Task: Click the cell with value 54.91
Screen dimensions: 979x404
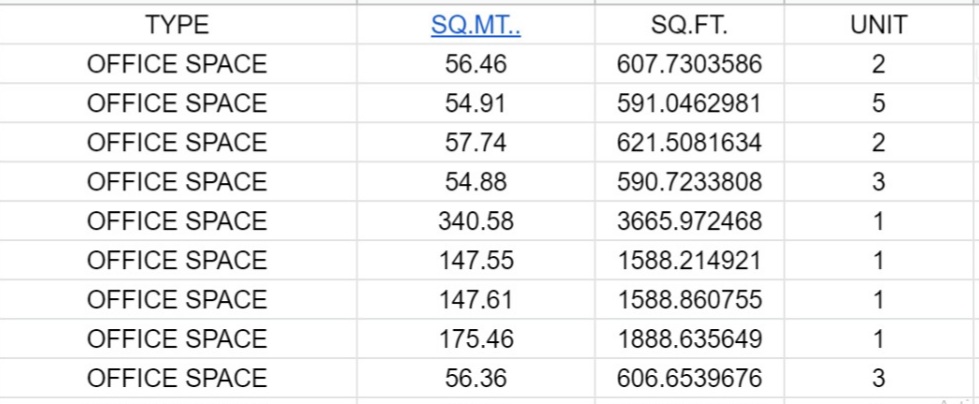Action: point(476,103)
